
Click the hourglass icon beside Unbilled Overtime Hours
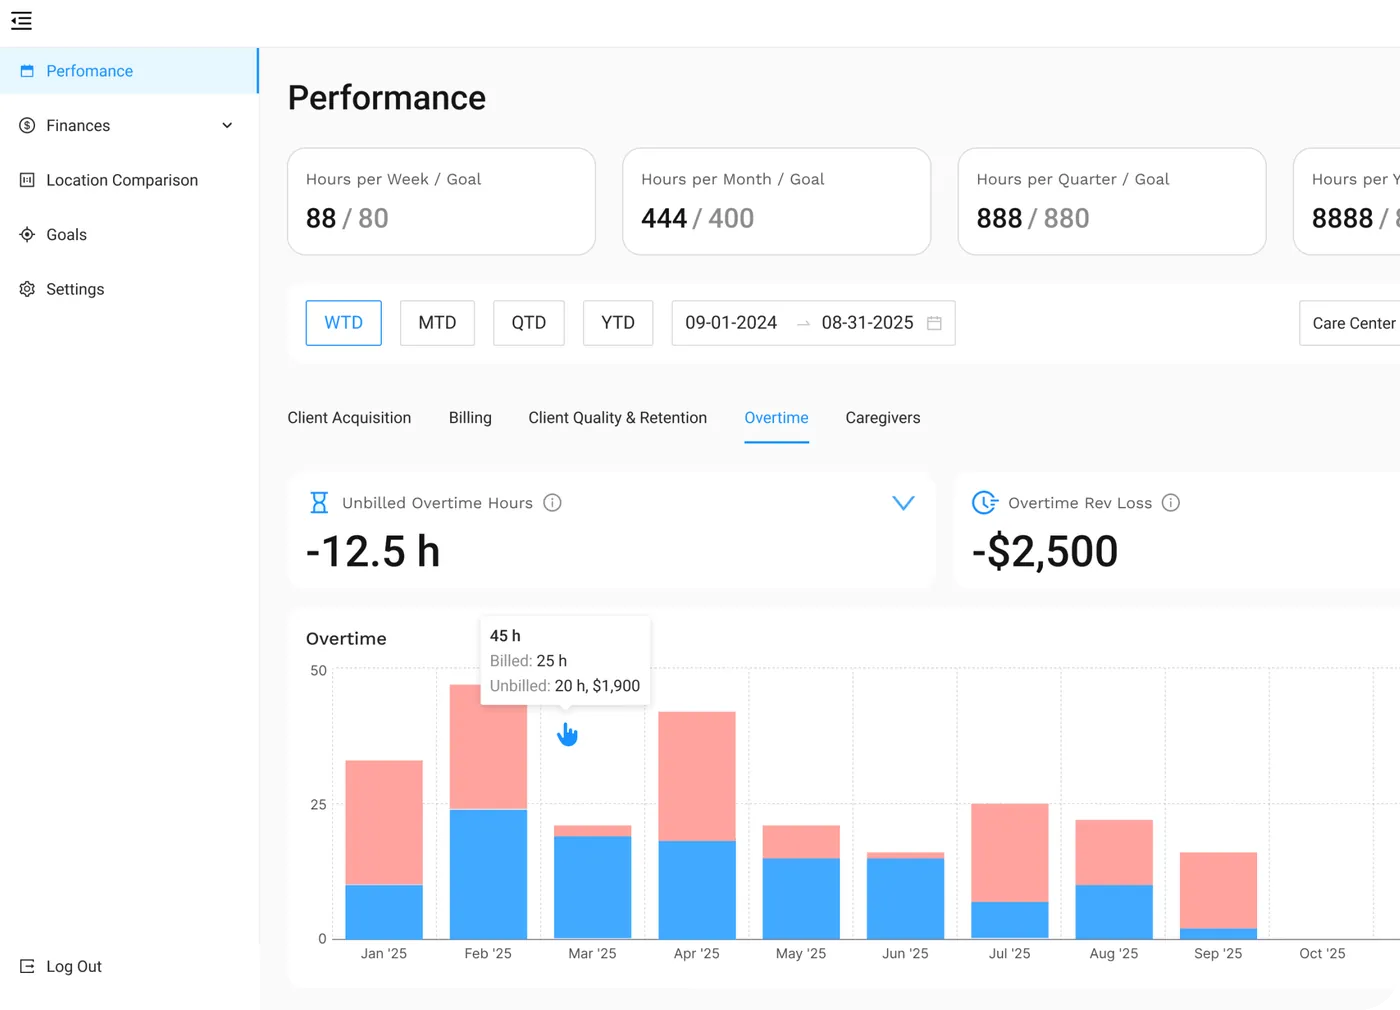tap(319, 502)
